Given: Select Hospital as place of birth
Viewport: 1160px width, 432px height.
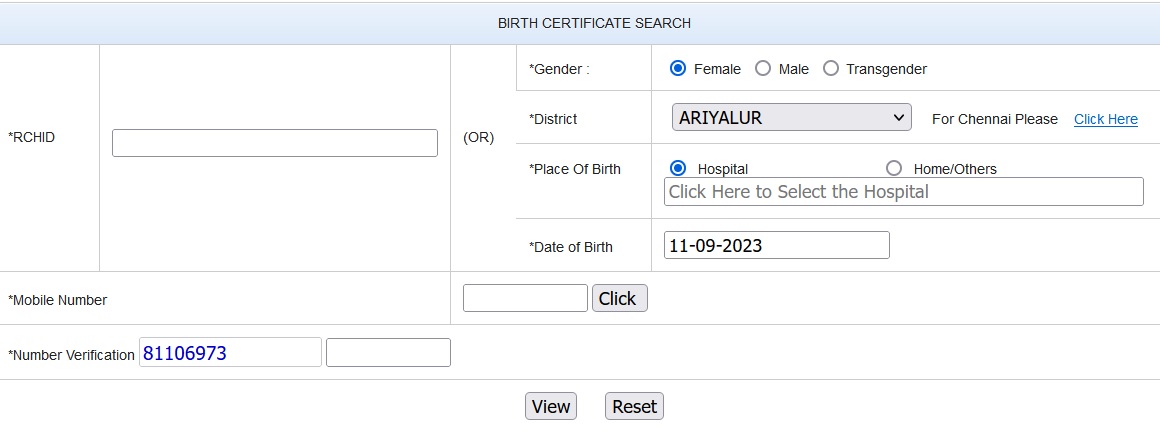Looking at the screenshot, I should coord(678,168).
